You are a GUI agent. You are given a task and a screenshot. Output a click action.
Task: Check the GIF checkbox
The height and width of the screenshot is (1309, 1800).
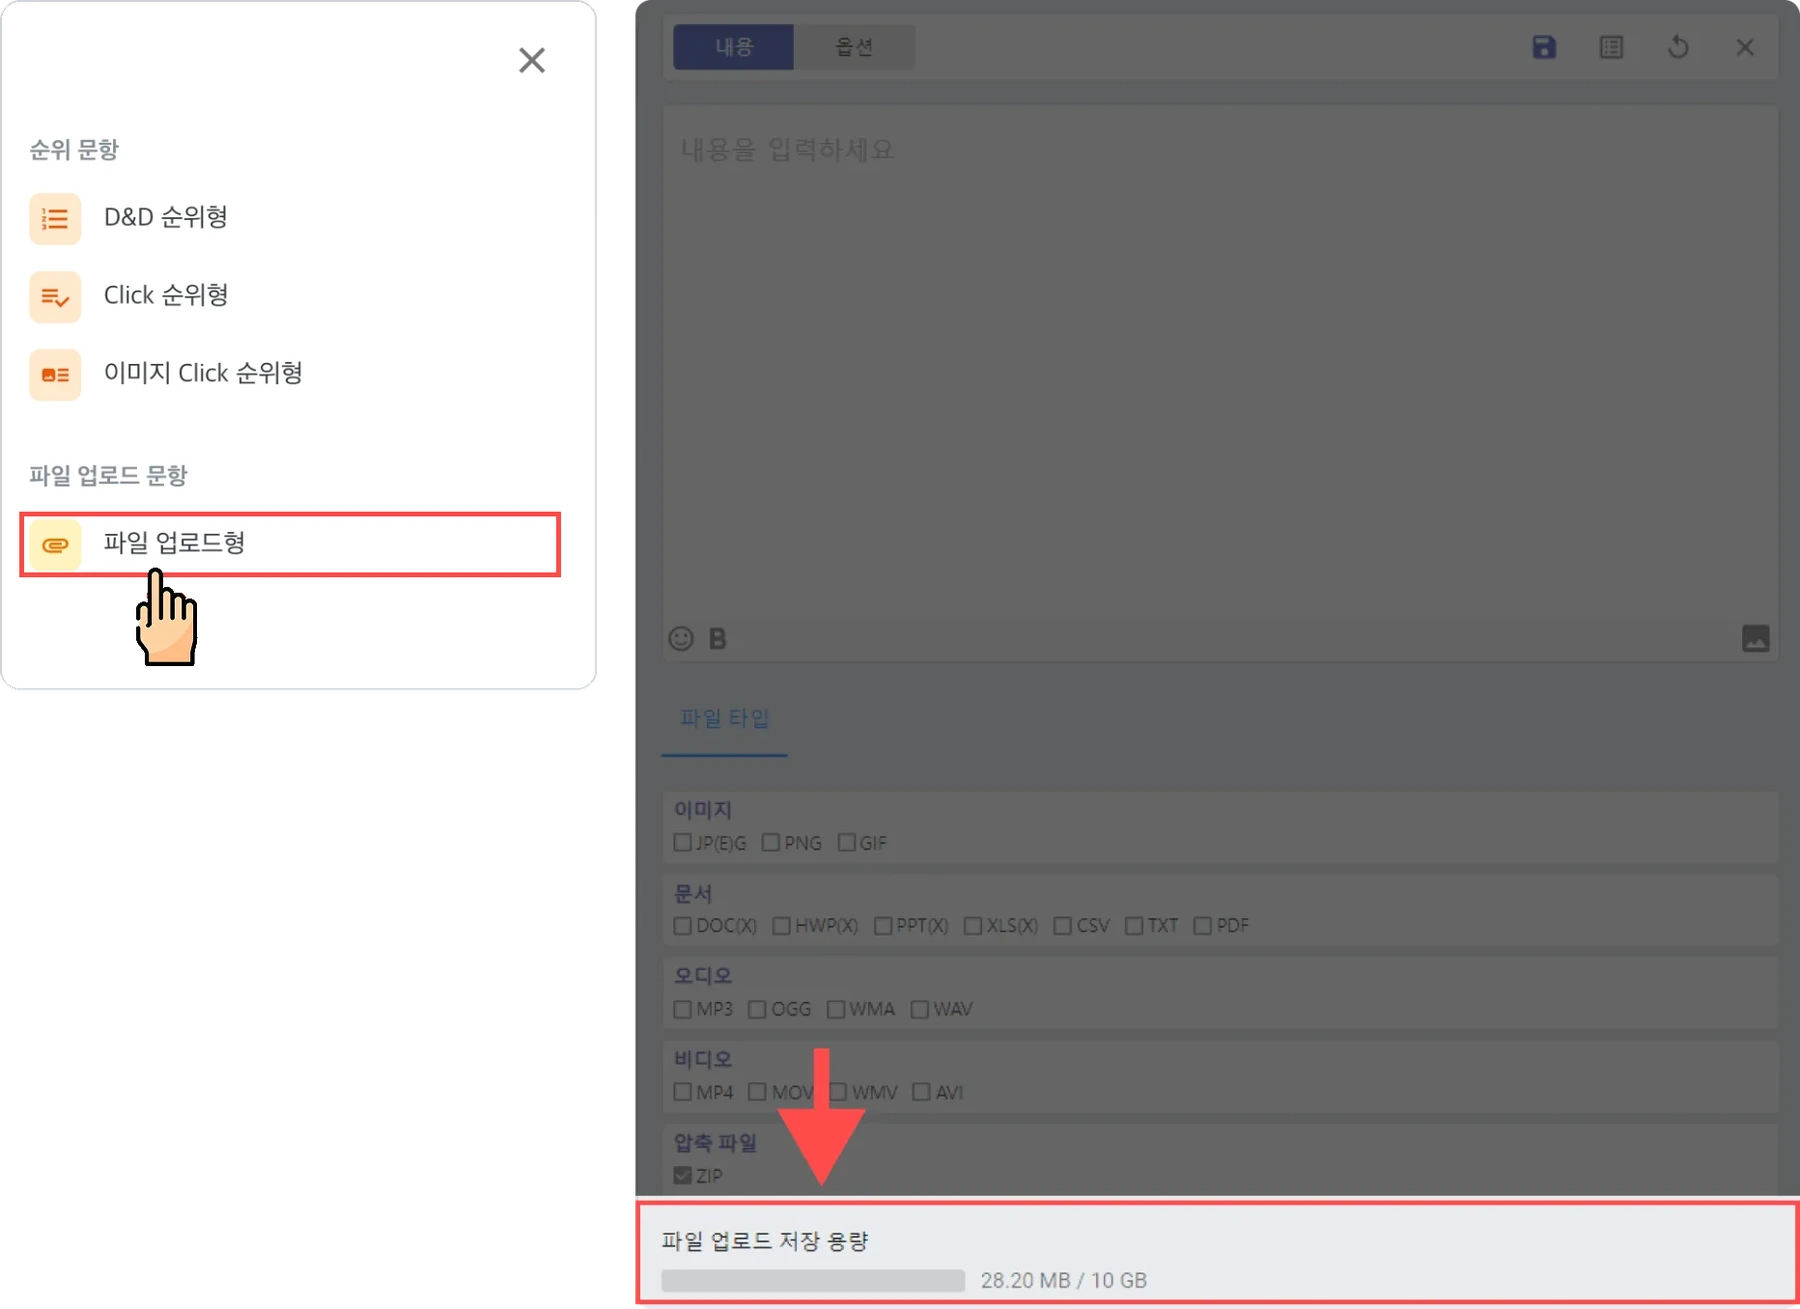coord(846,843)
